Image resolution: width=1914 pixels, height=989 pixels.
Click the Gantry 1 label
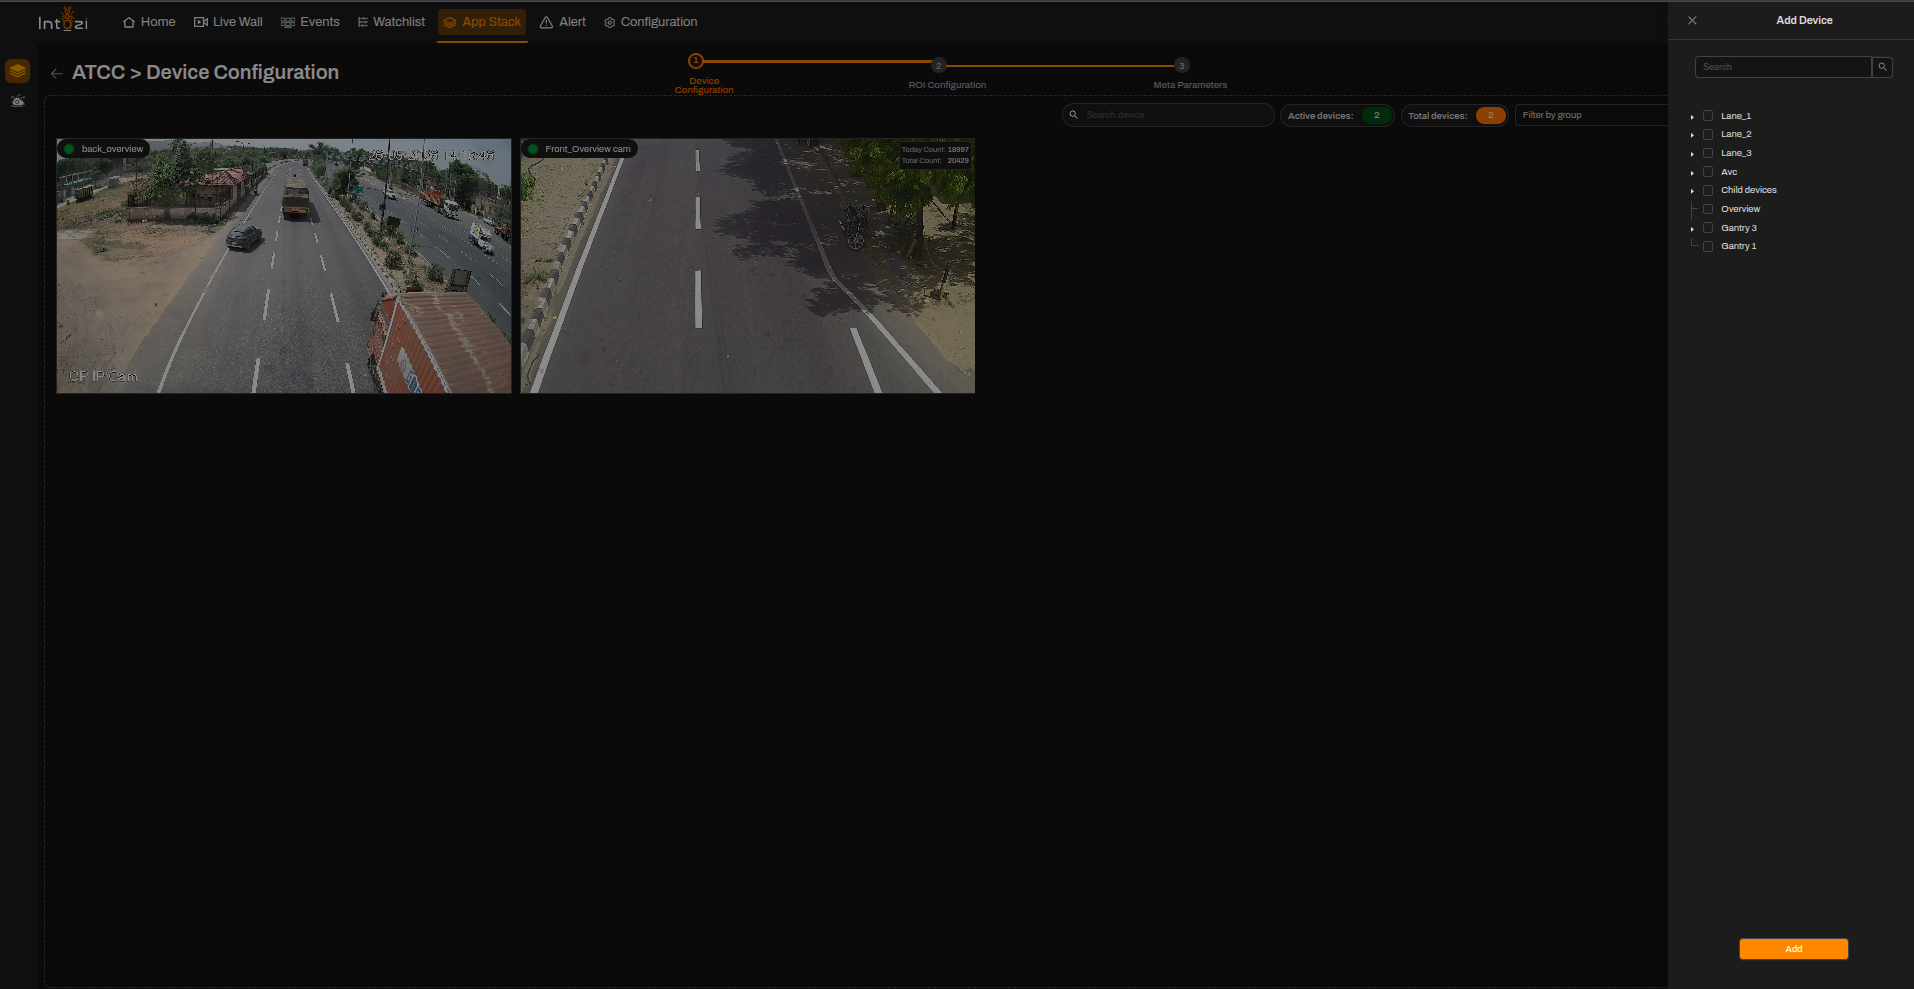(1738, 246)
